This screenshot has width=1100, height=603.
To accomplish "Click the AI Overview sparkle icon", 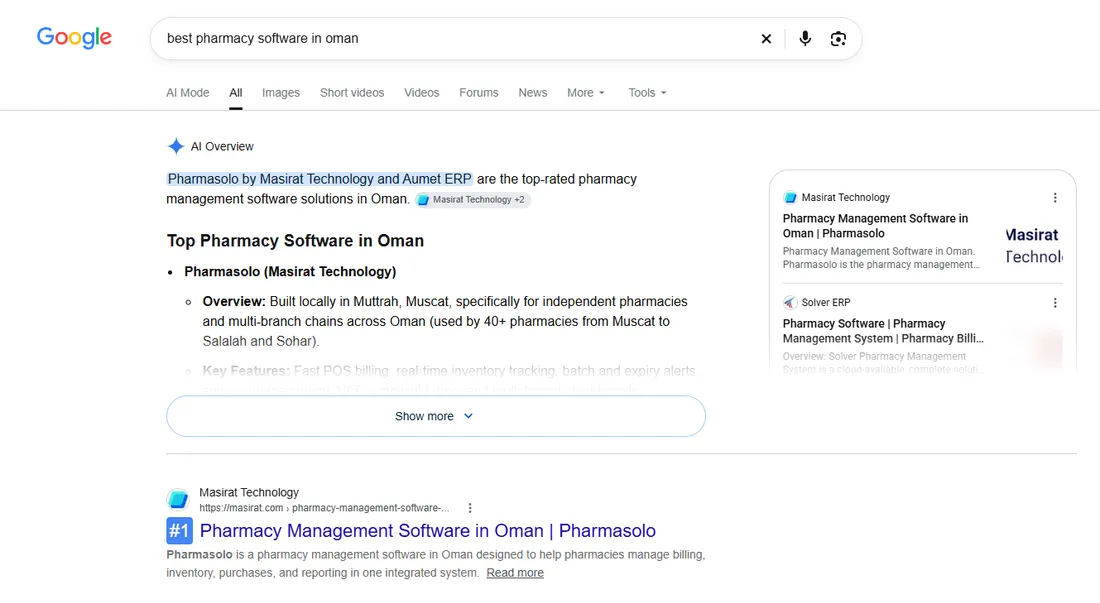I will click(175, 147).
